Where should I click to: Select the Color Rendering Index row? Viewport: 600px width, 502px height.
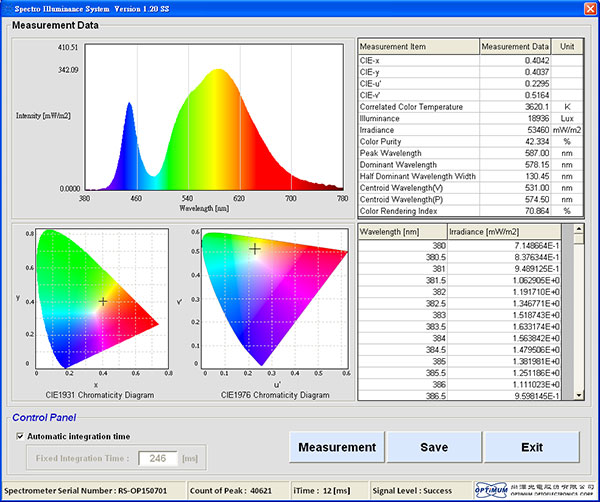(471, 211)
